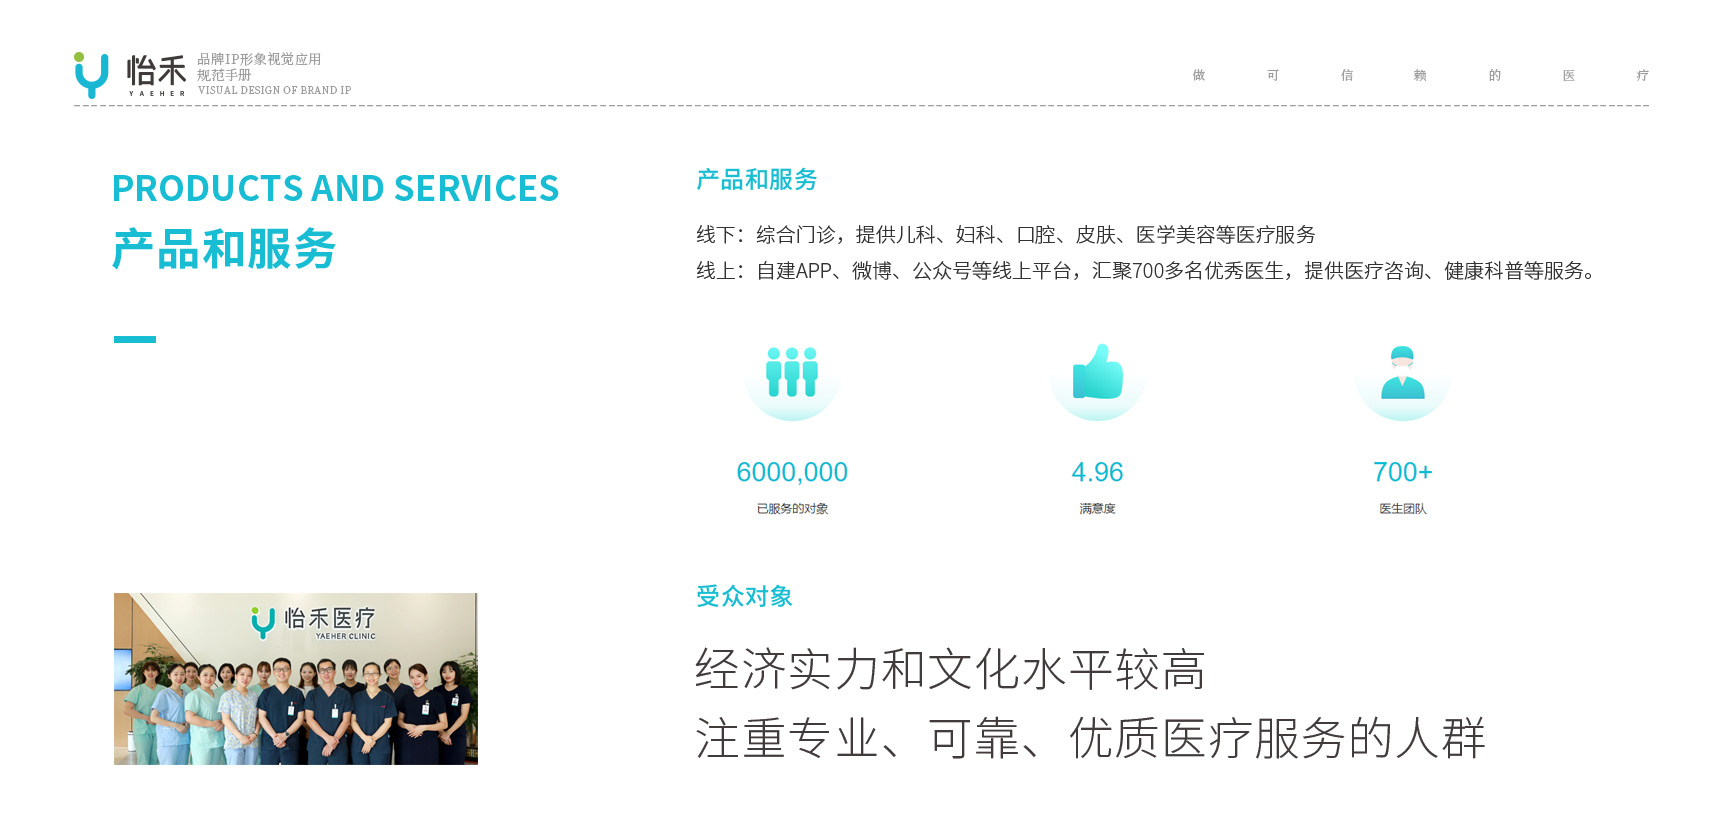Image resolution: width=1717 pixels, height=840 pixels.
Task: Select the 700+ doctor team number
Action: point(1402,472)
